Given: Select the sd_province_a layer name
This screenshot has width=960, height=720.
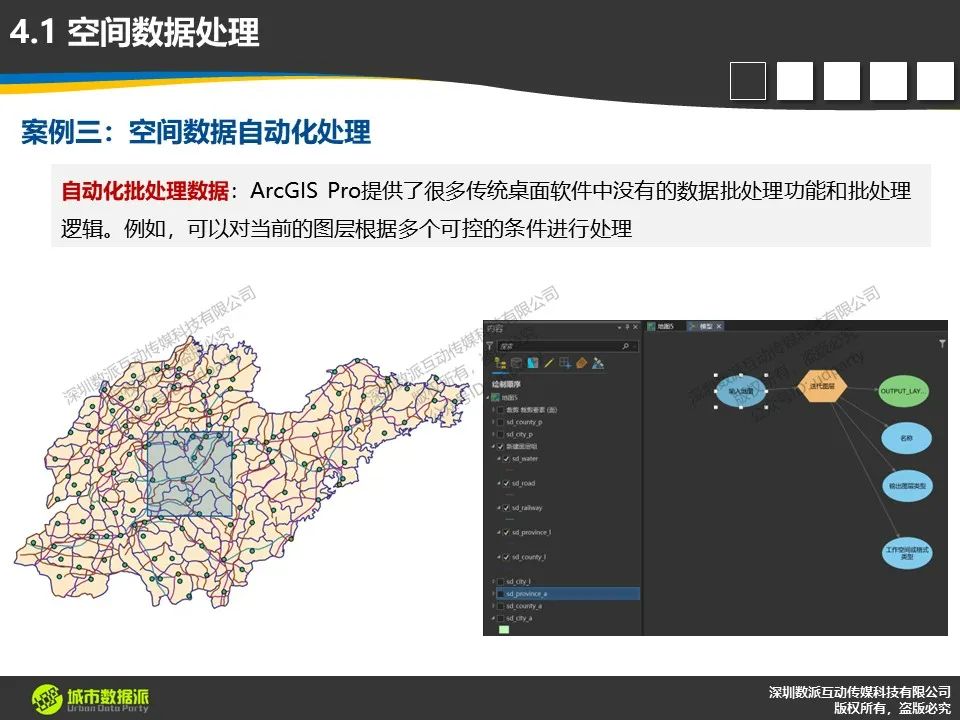Looking at the screenshot, I should pos(527,594).
